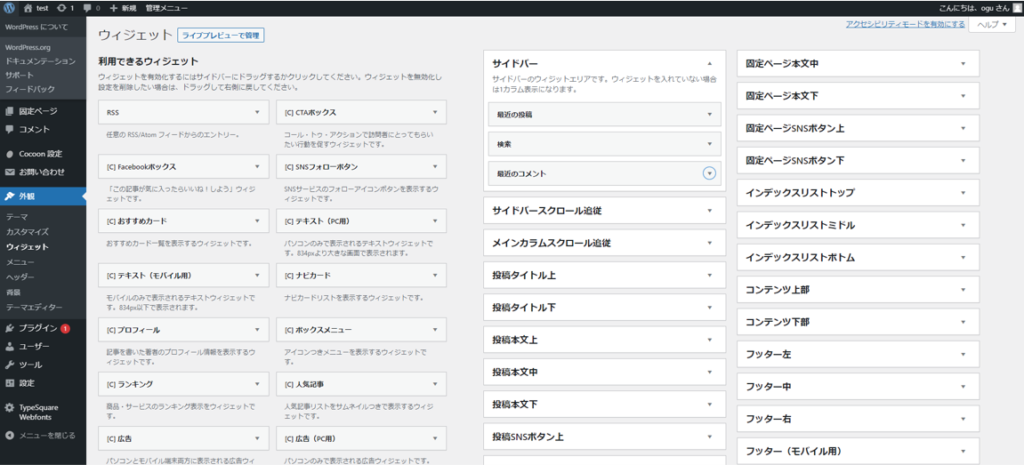Open the ヘルプ dropdown tab

coord(992,24)
